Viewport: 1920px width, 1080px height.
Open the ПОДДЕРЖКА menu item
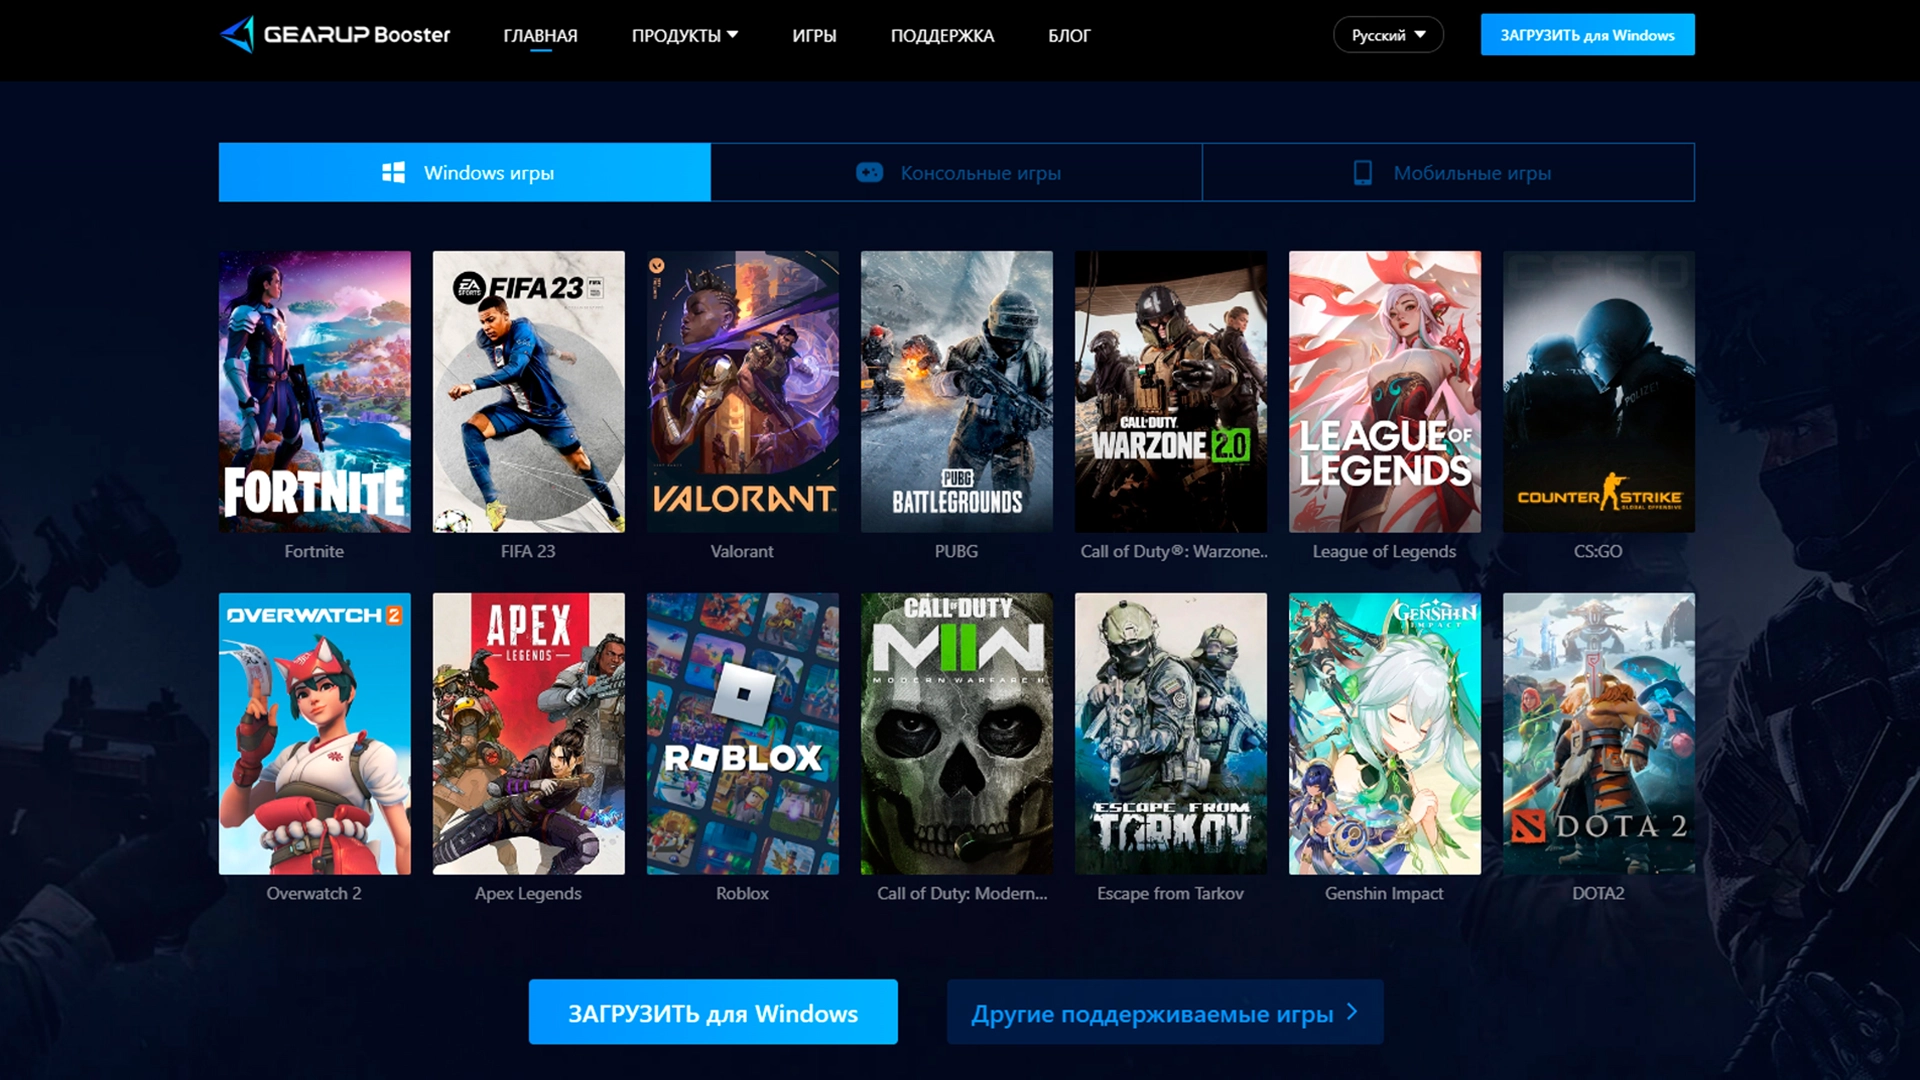coord(942,36)
